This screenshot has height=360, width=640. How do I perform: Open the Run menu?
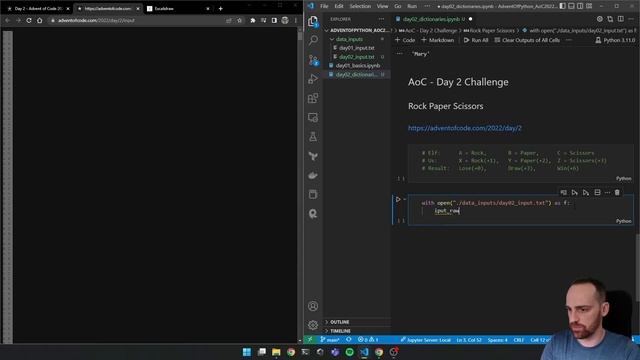(412, 6)
